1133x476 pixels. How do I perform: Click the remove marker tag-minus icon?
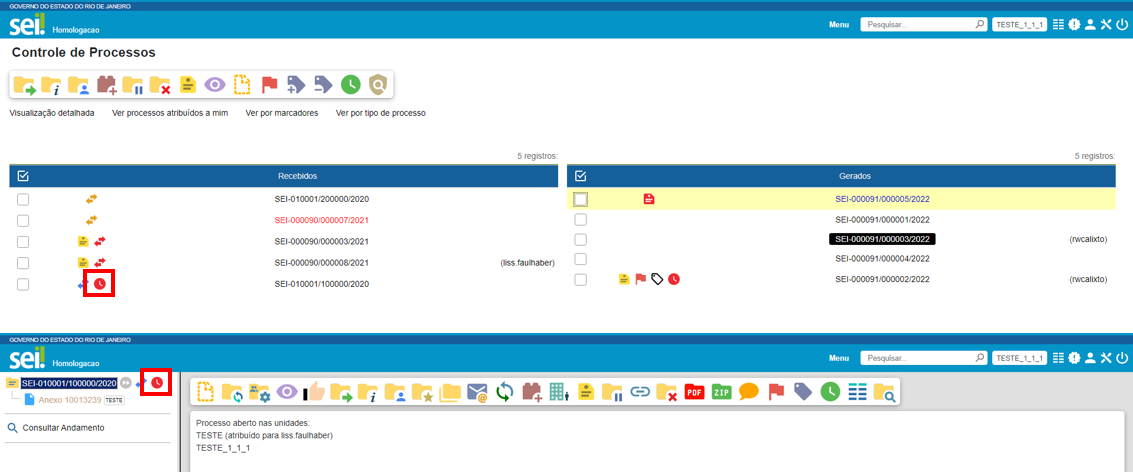(x=323, y=85)
